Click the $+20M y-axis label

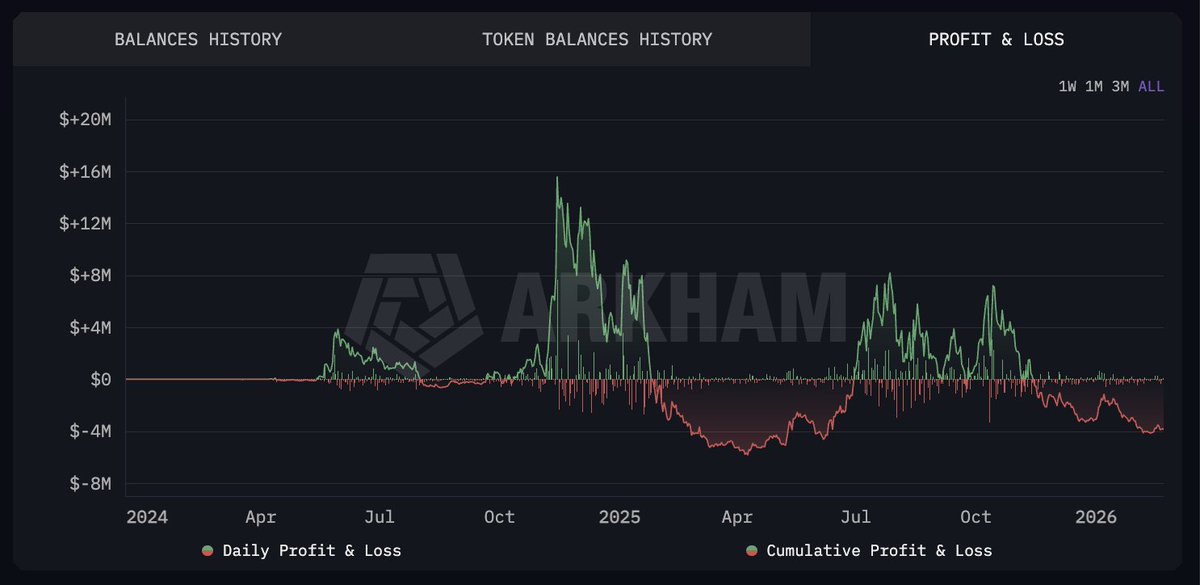click(84, 120)
